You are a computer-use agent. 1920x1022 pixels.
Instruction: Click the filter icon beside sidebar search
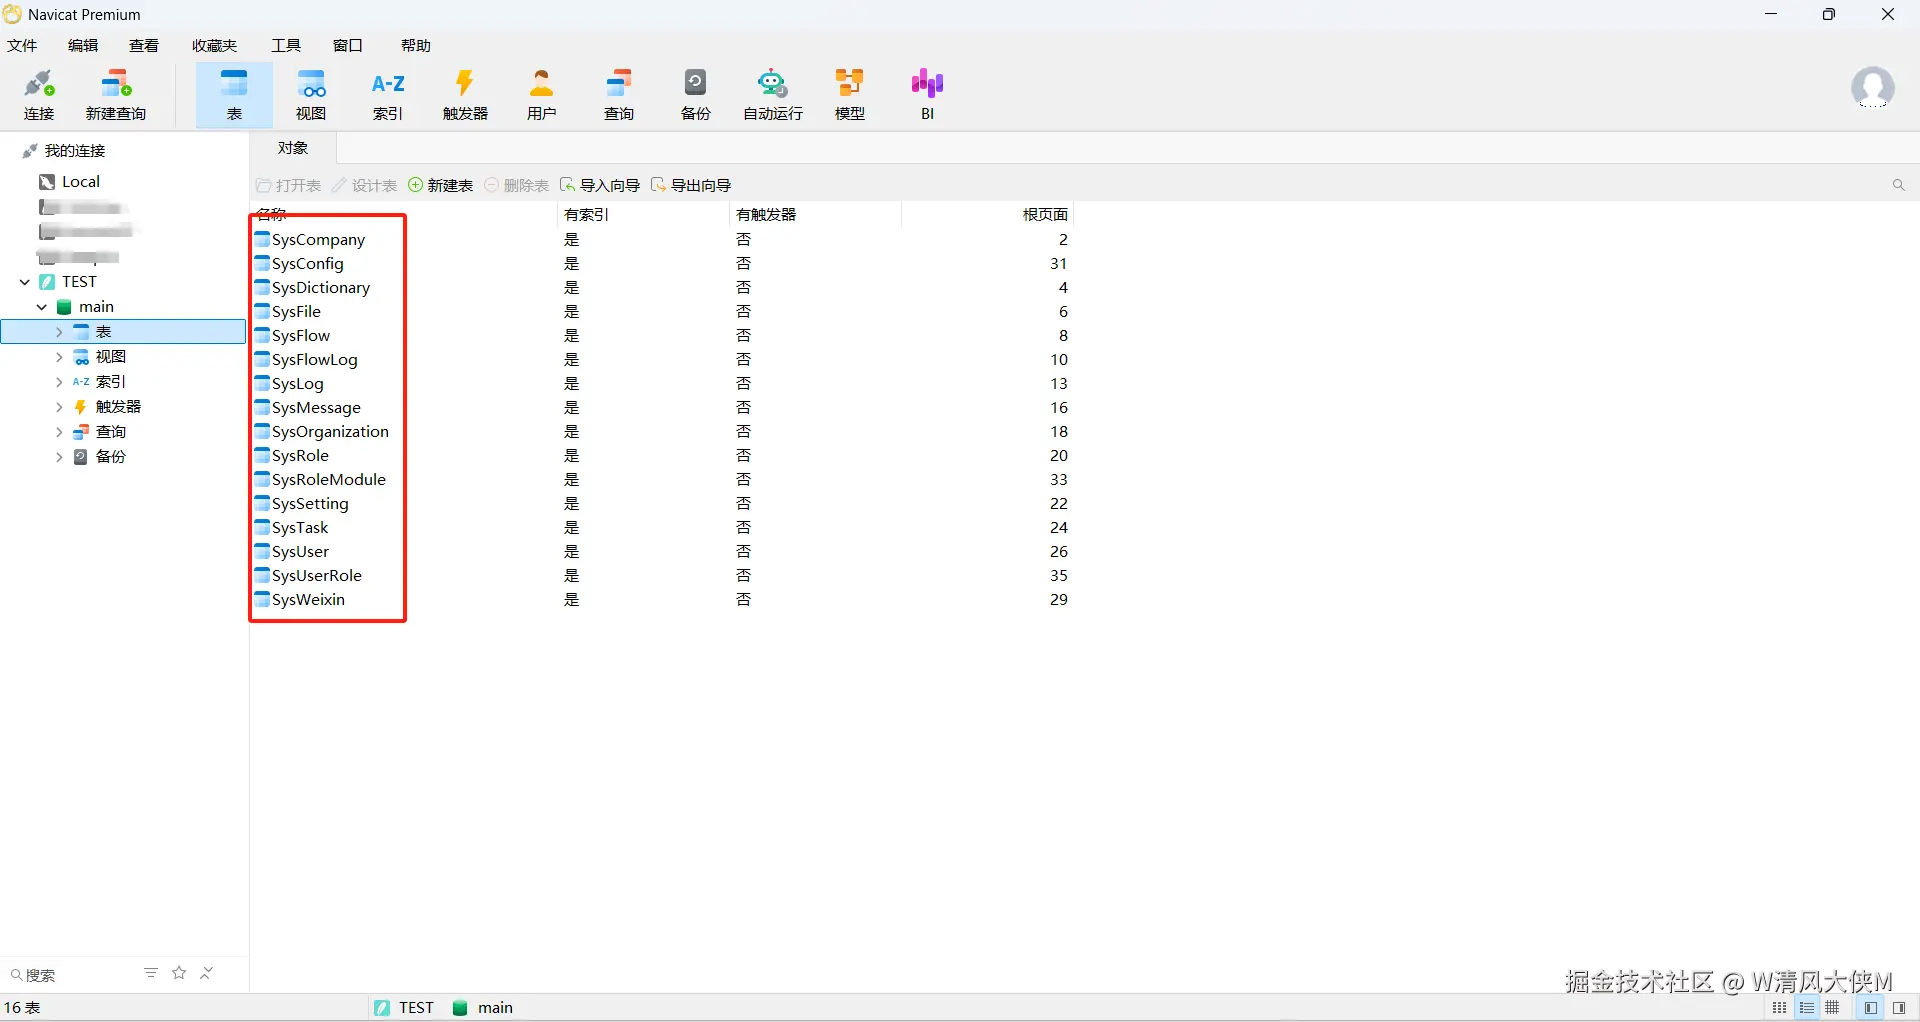[151, 973]
